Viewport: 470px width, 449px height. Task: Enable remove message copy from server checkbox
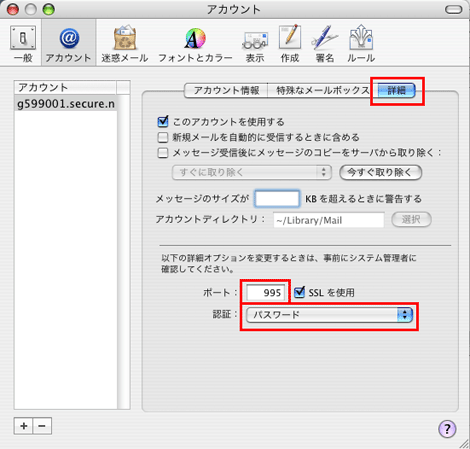point(163,153)
